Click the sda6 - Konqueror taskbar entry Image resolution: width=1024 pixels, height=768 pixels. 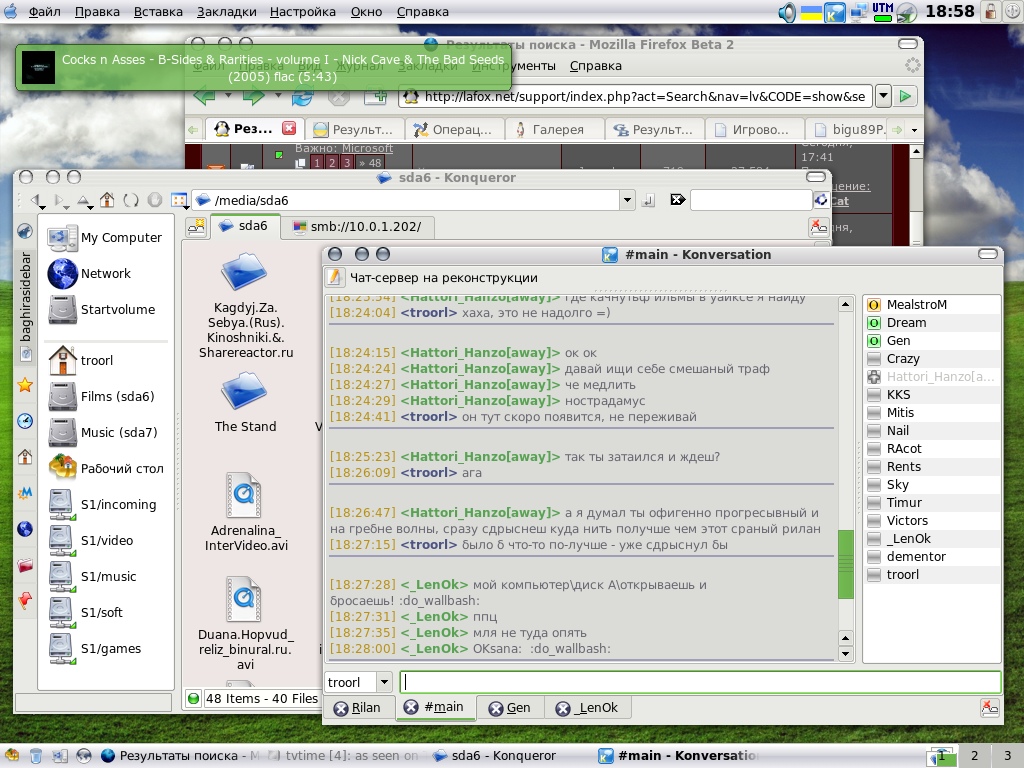[494, 756]
